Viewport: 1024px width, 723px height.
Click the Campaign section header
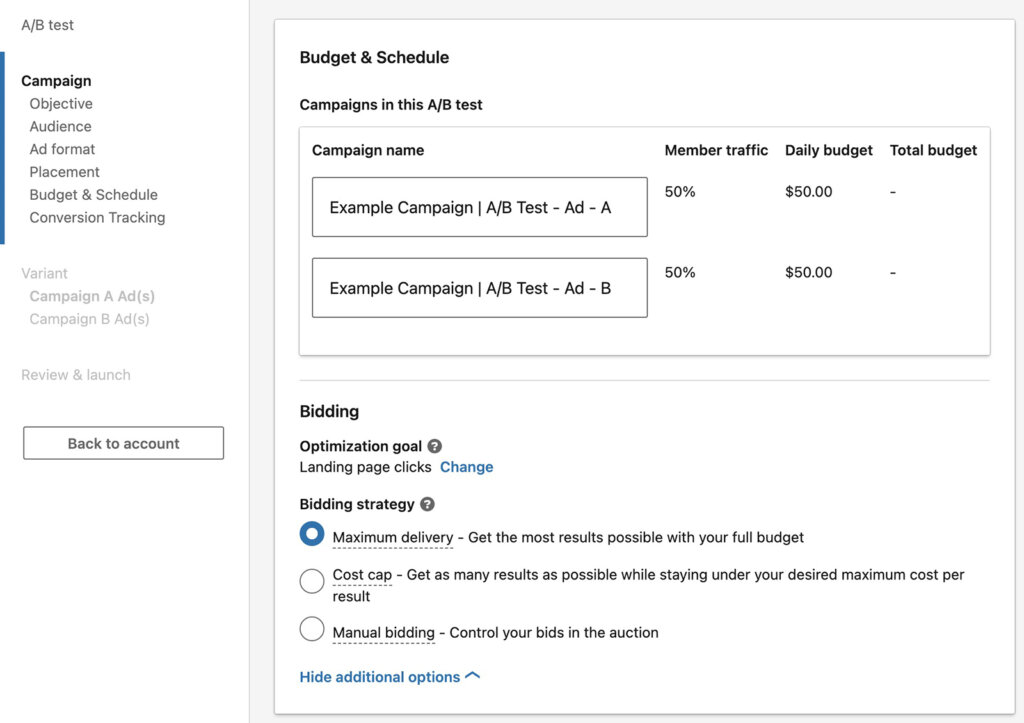click(x=56, y=80)
